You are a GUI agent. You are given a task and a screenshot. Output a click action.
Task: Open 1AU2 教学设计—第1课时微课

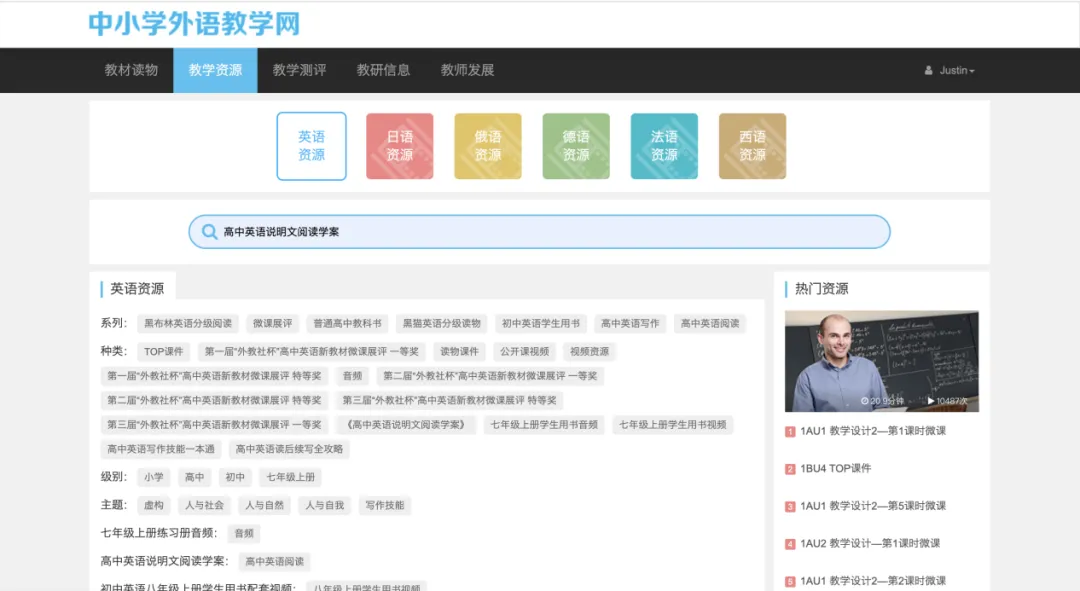pyautogui.click(x=870, y=543)
